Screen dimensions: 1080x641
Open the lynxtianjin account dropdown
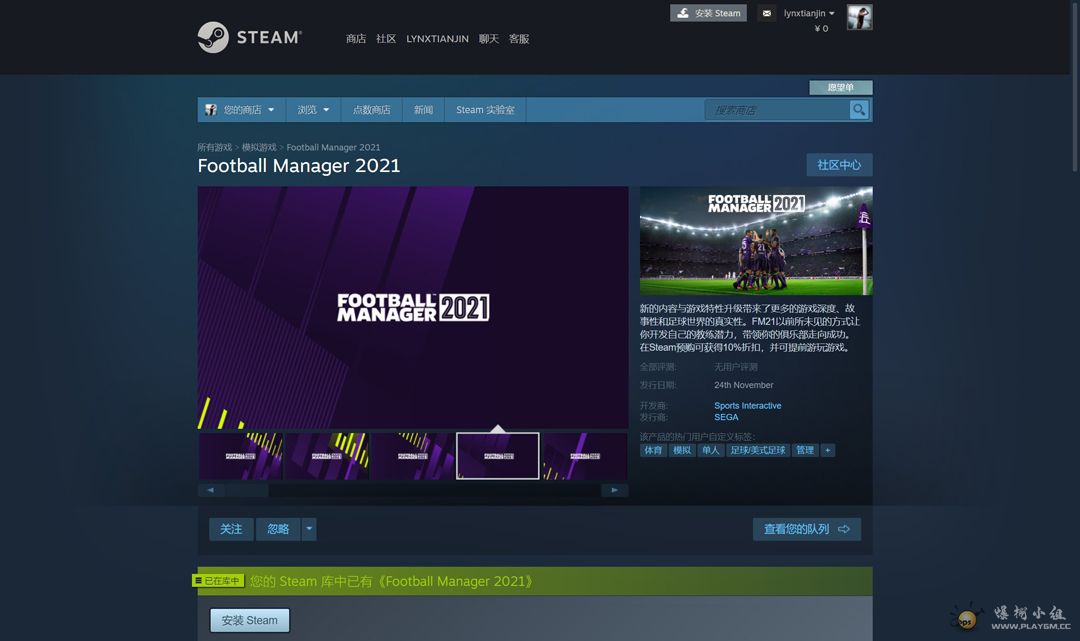click(x=809, y=13)
